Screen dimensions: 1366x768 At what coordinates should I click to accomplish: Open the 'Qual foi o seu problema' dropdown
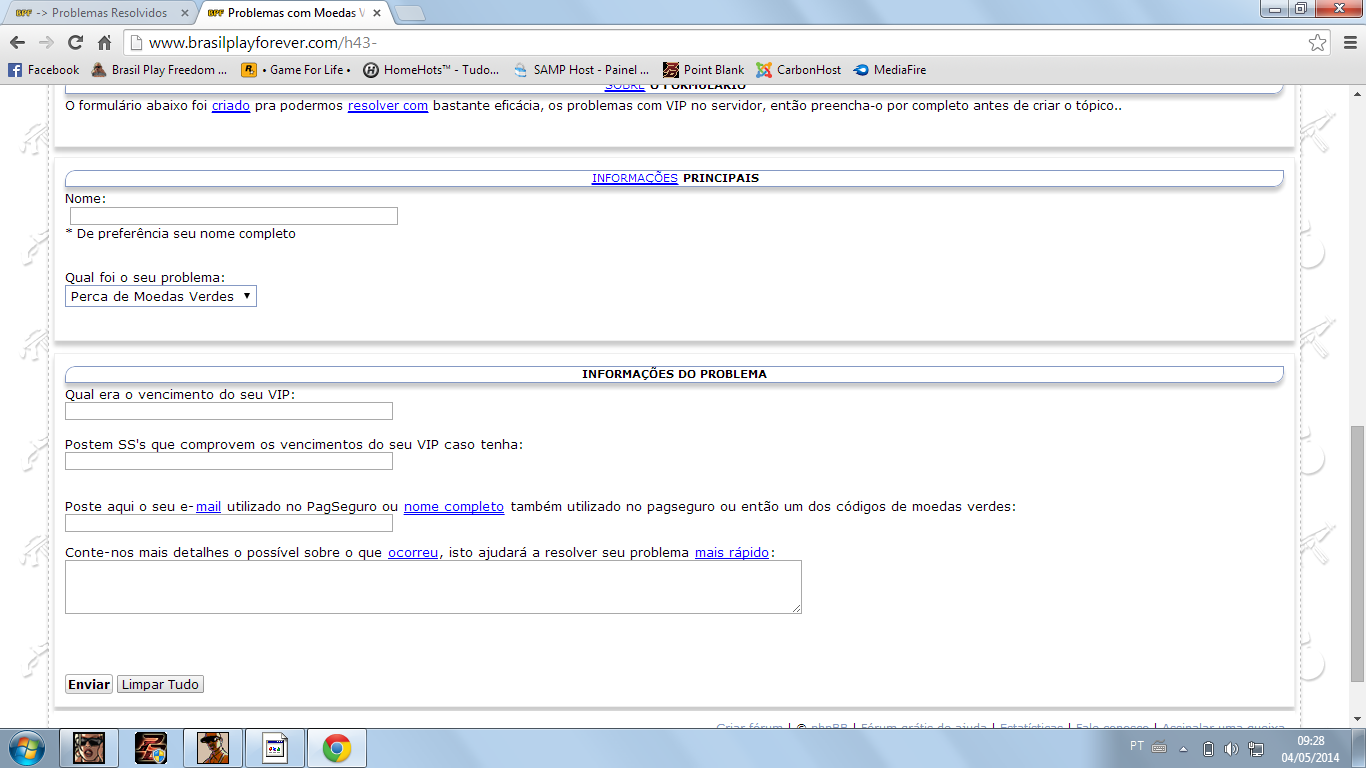click(x=161, y=296)
